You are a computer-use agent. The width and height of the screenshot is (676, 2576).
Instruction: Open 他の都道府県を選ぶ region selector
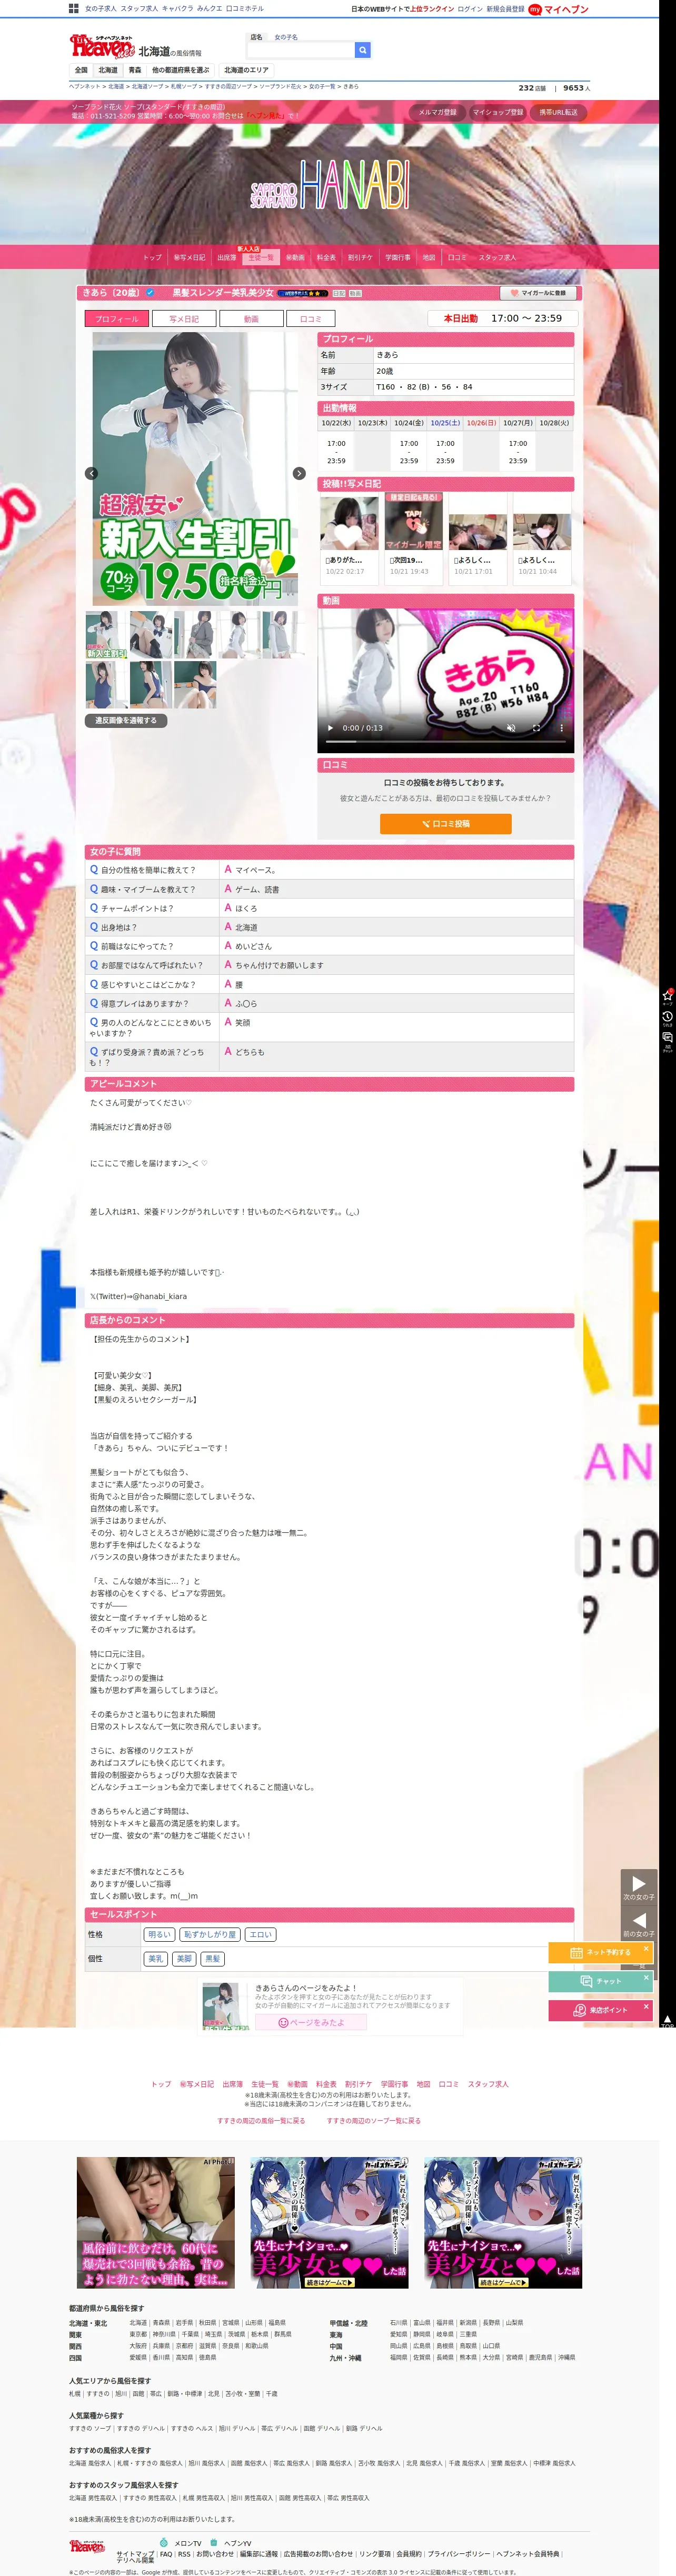point(181,70)
